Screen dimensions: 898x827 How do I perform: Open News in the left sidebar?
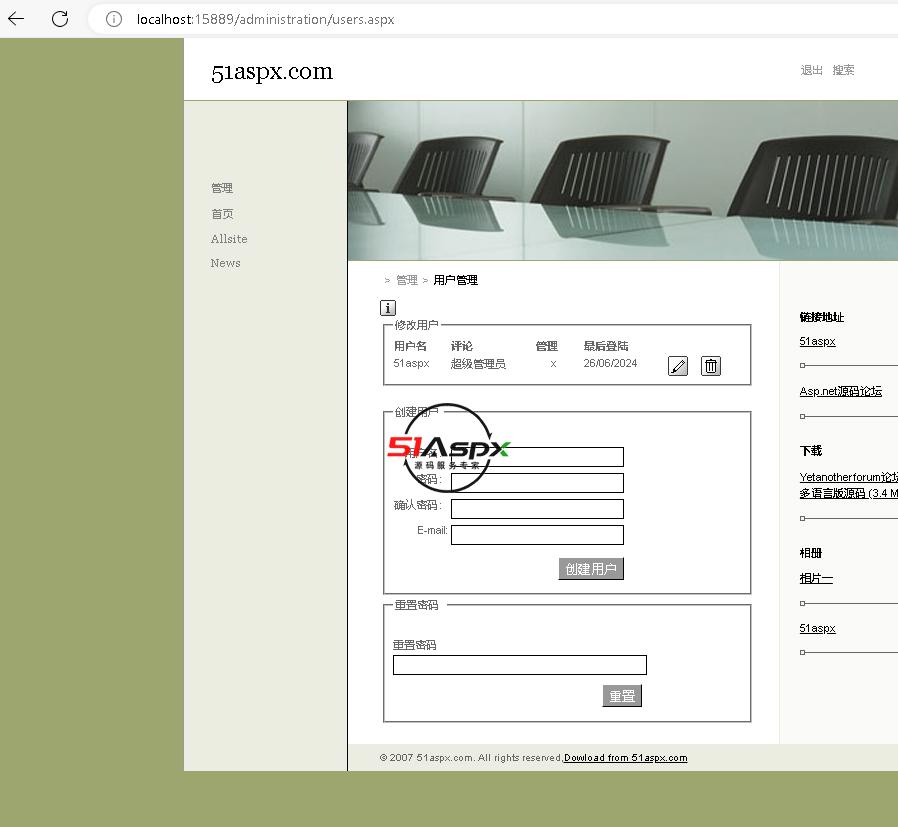click(226, 263)
